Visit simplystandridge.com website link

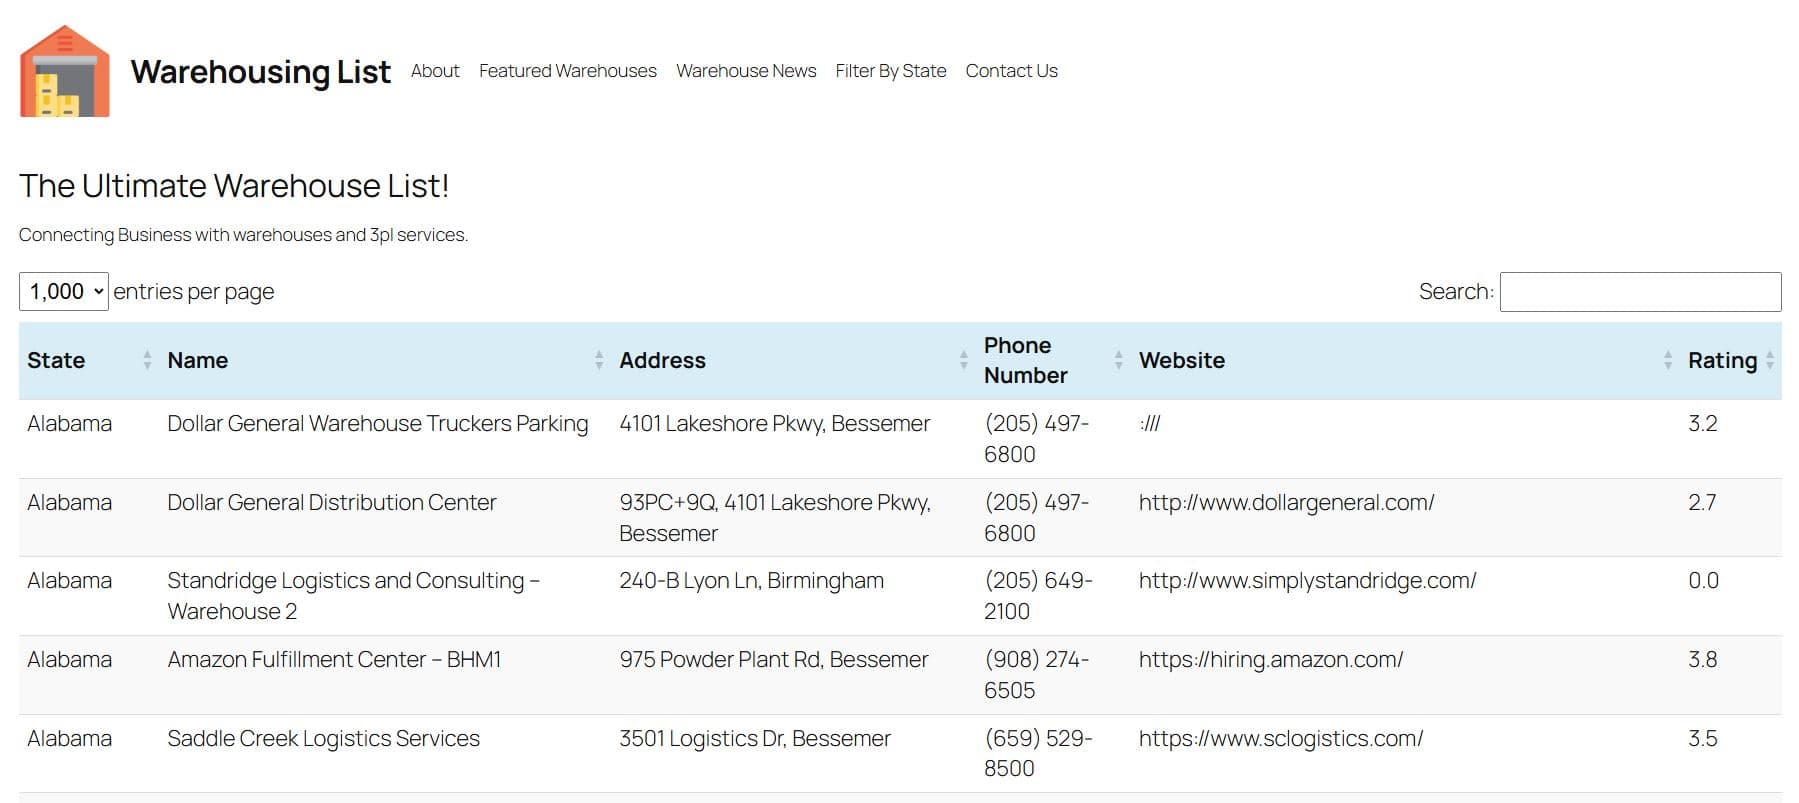click(1307, 581)
